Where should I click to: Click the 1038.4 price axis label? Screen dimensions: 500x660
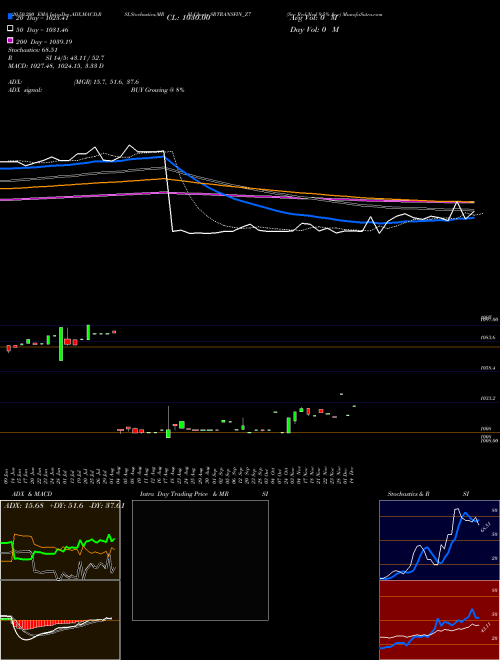pyautogui.click(x=488, y=368)
